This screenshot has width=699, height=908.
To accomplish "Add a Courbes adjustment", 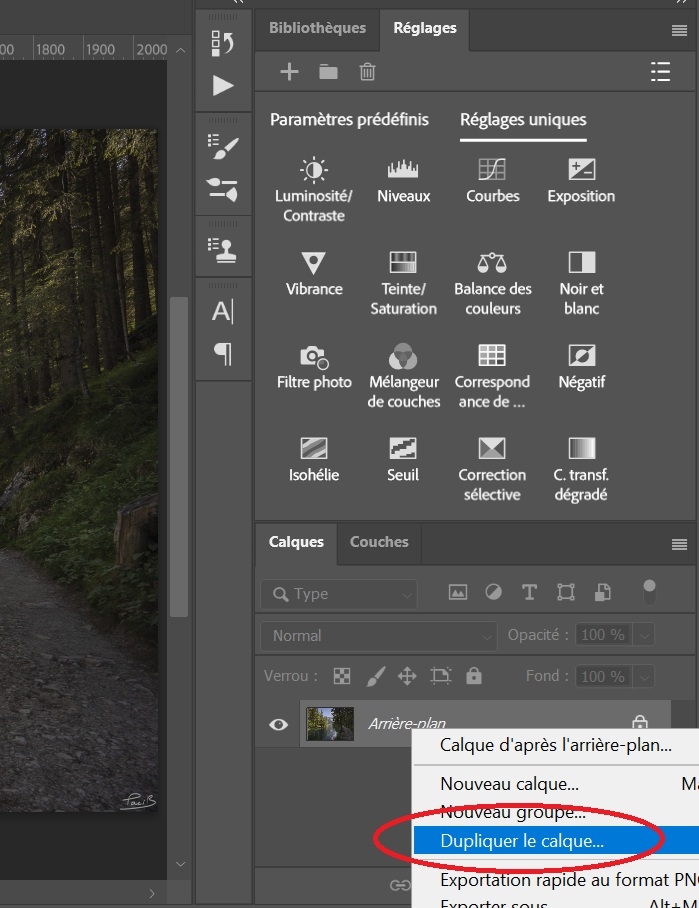I will coord(492,181).
